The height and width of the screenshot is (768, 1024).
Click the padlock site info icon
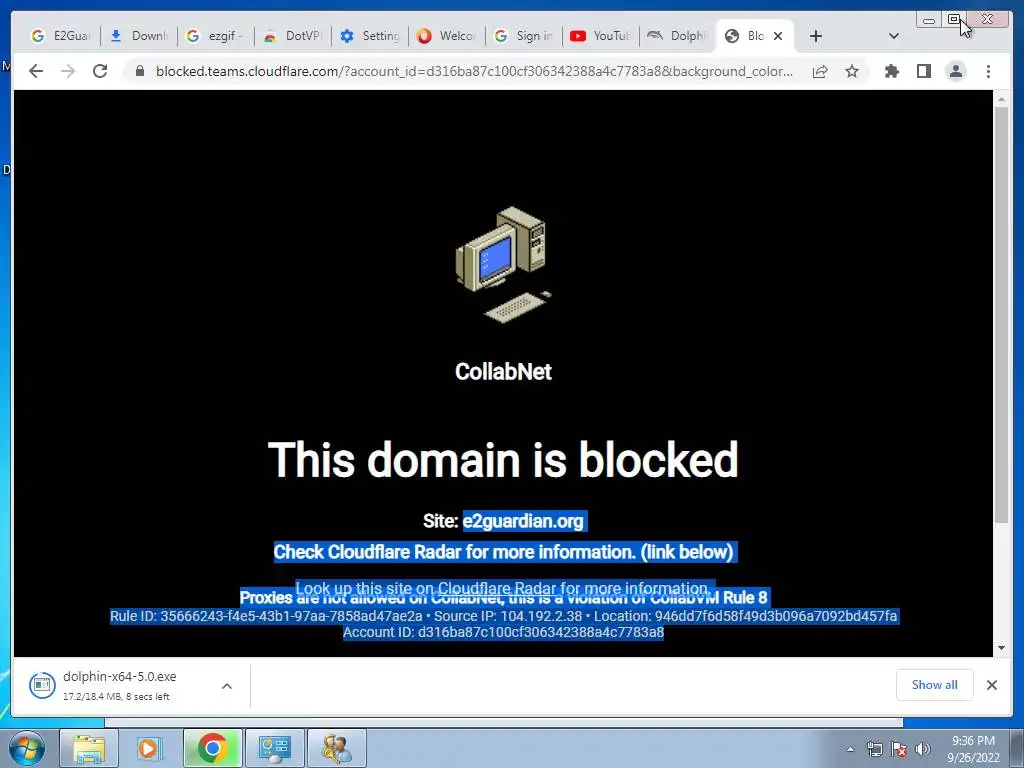pyautogui.click(x=140, y=71)
